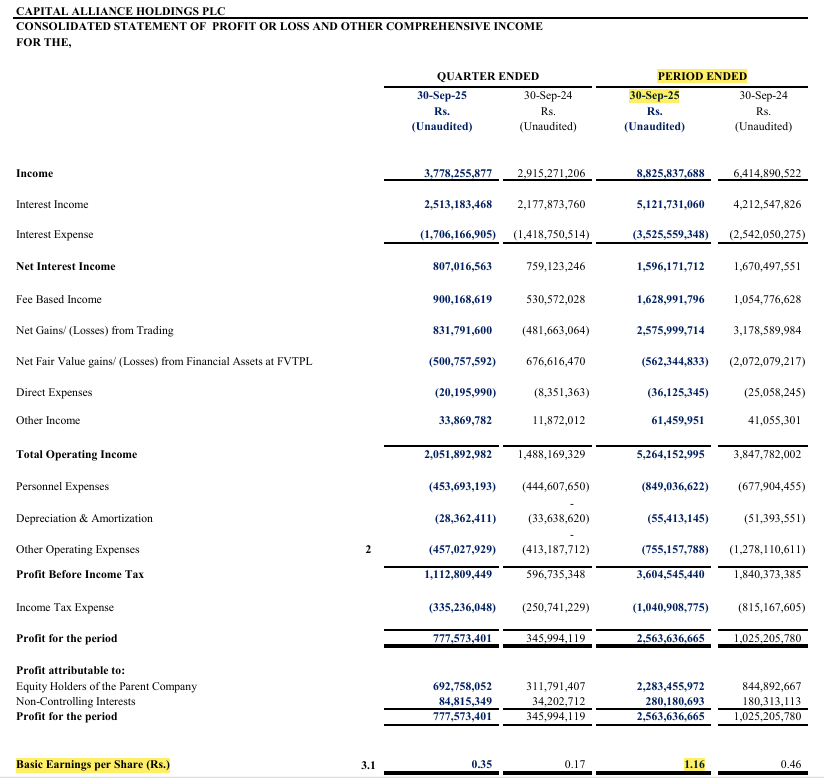Click FVTPL value (500,757,592)
Image resolution: width=824 pixels, height=778 pixels.
pyautogui.click(x=462, y=362)
